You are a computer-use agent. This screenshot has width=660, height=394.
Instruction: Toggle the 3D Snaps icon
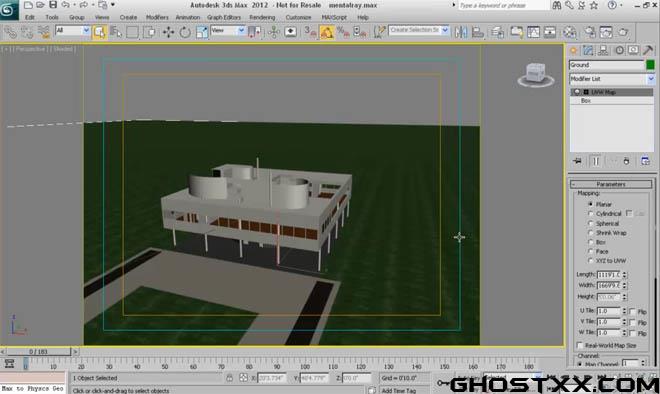coord(310,32)
